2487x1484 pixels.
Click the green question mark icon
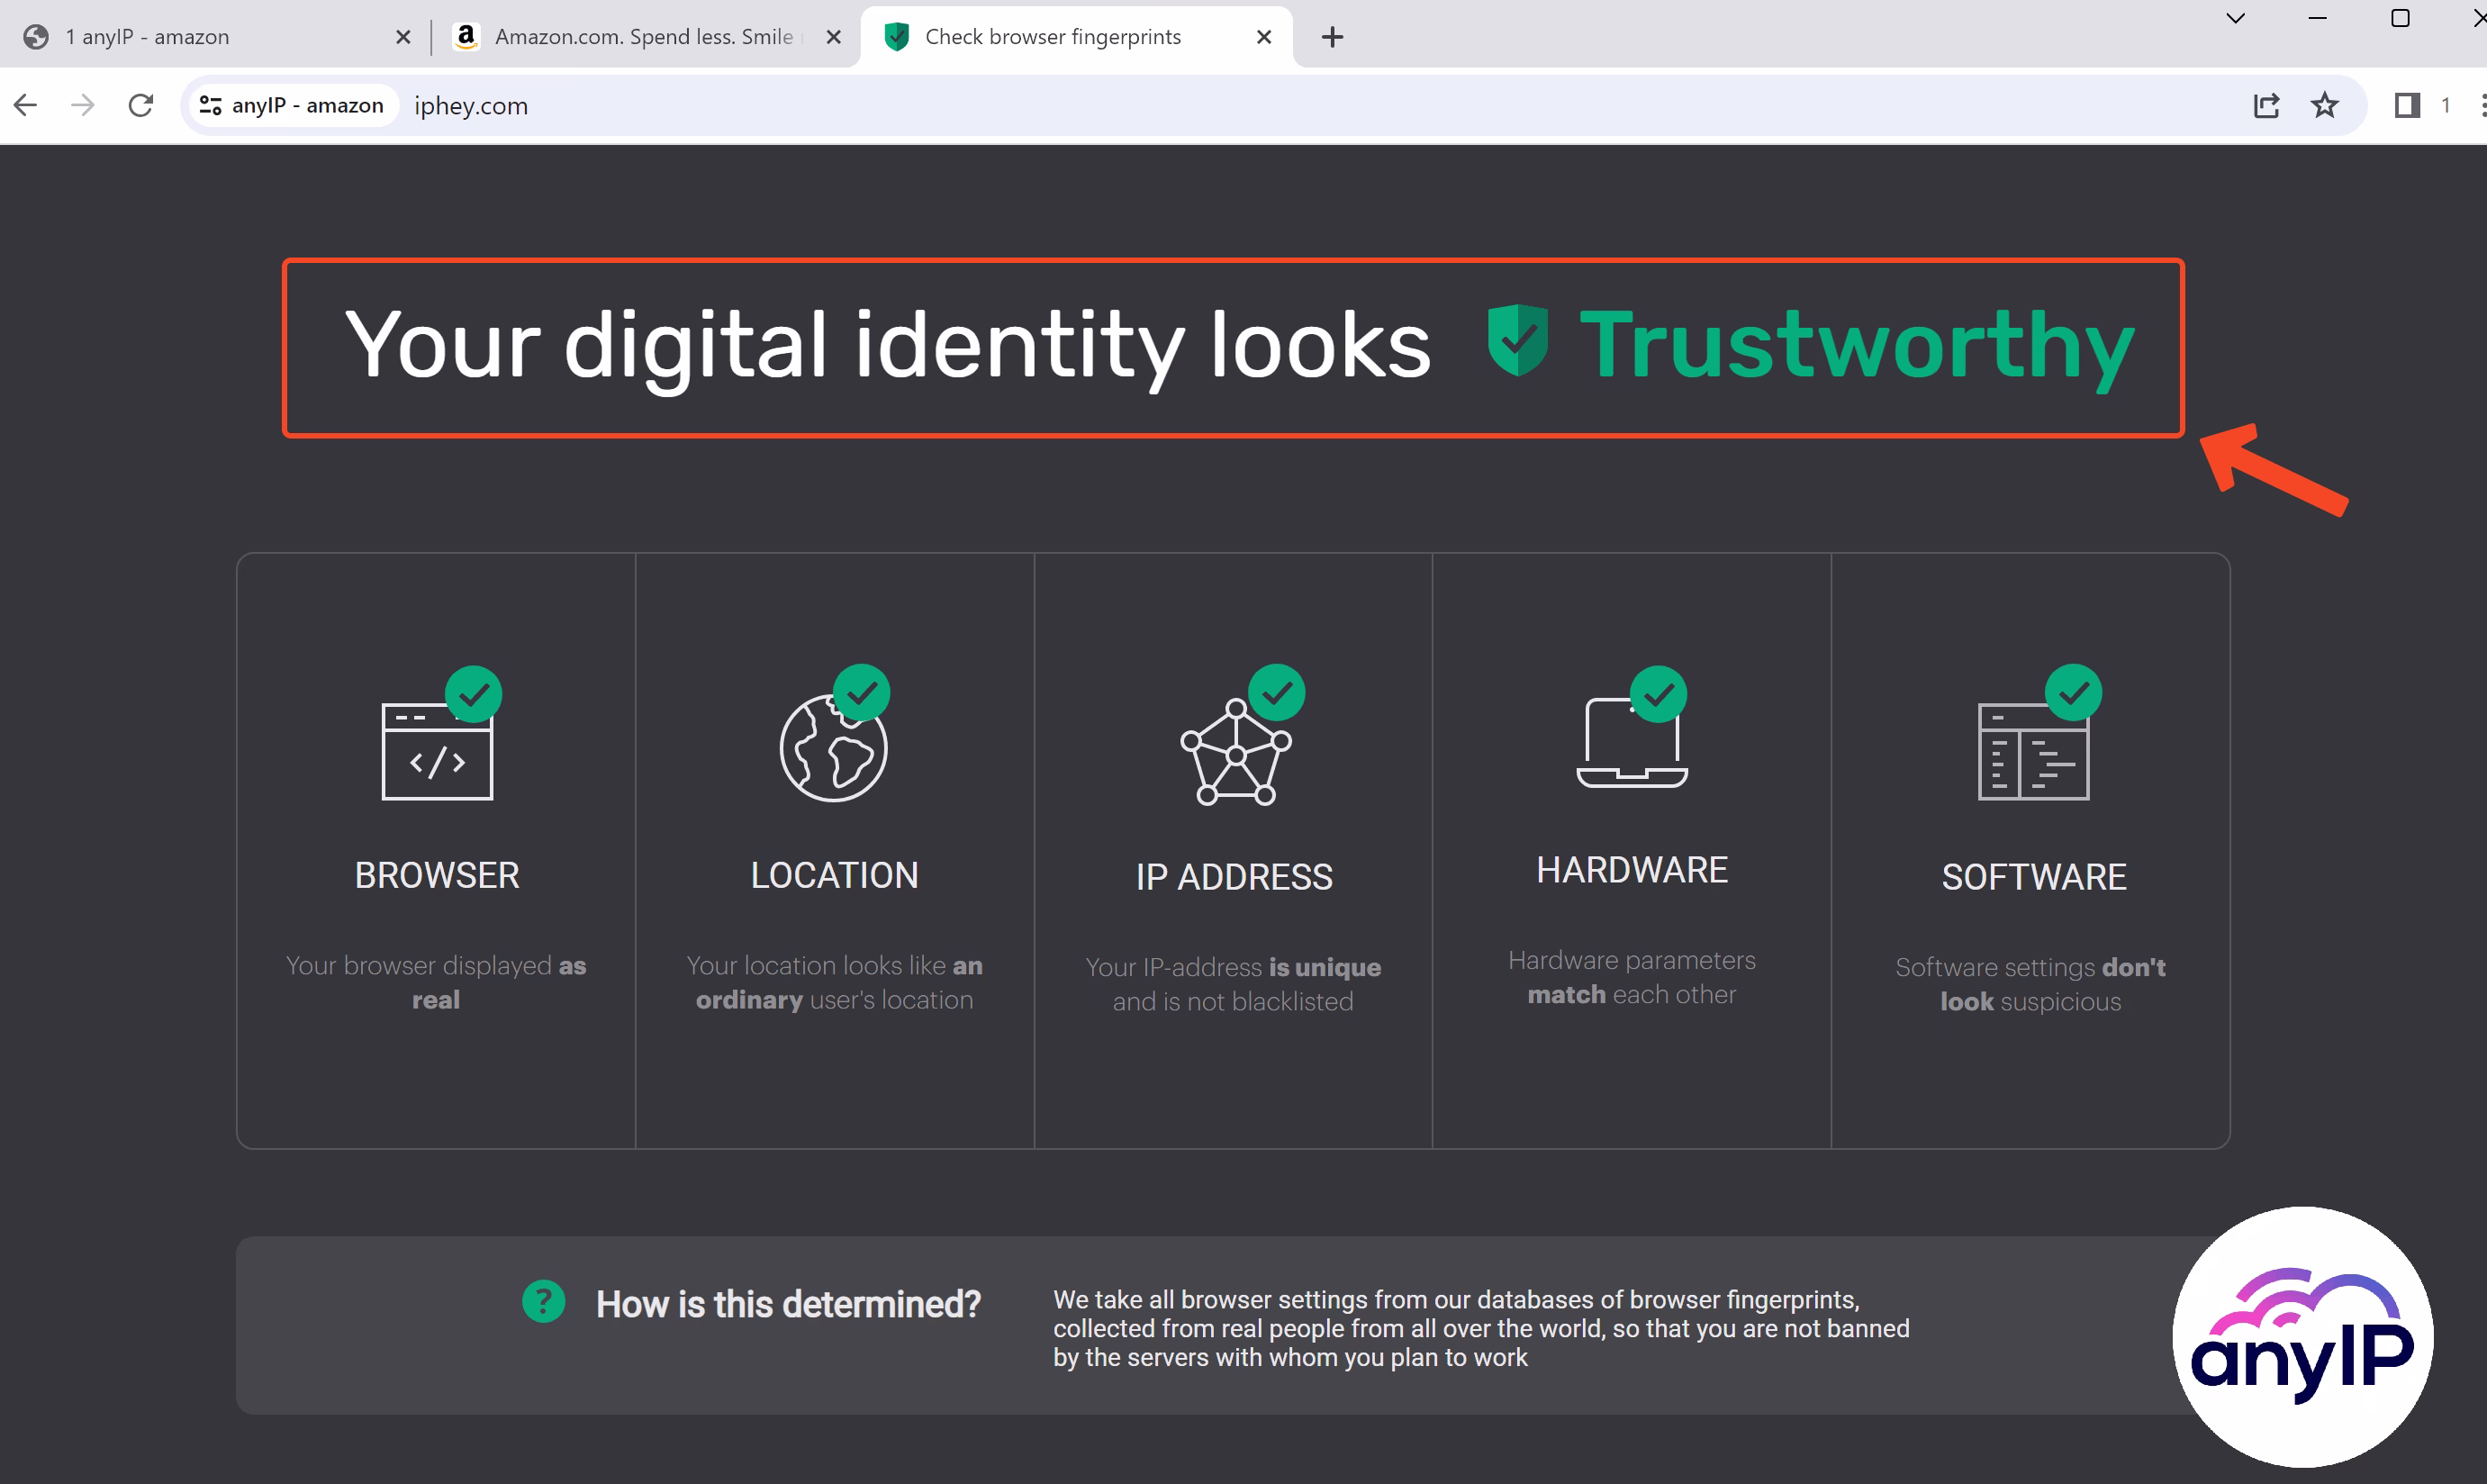click(x=543, y=1302)
